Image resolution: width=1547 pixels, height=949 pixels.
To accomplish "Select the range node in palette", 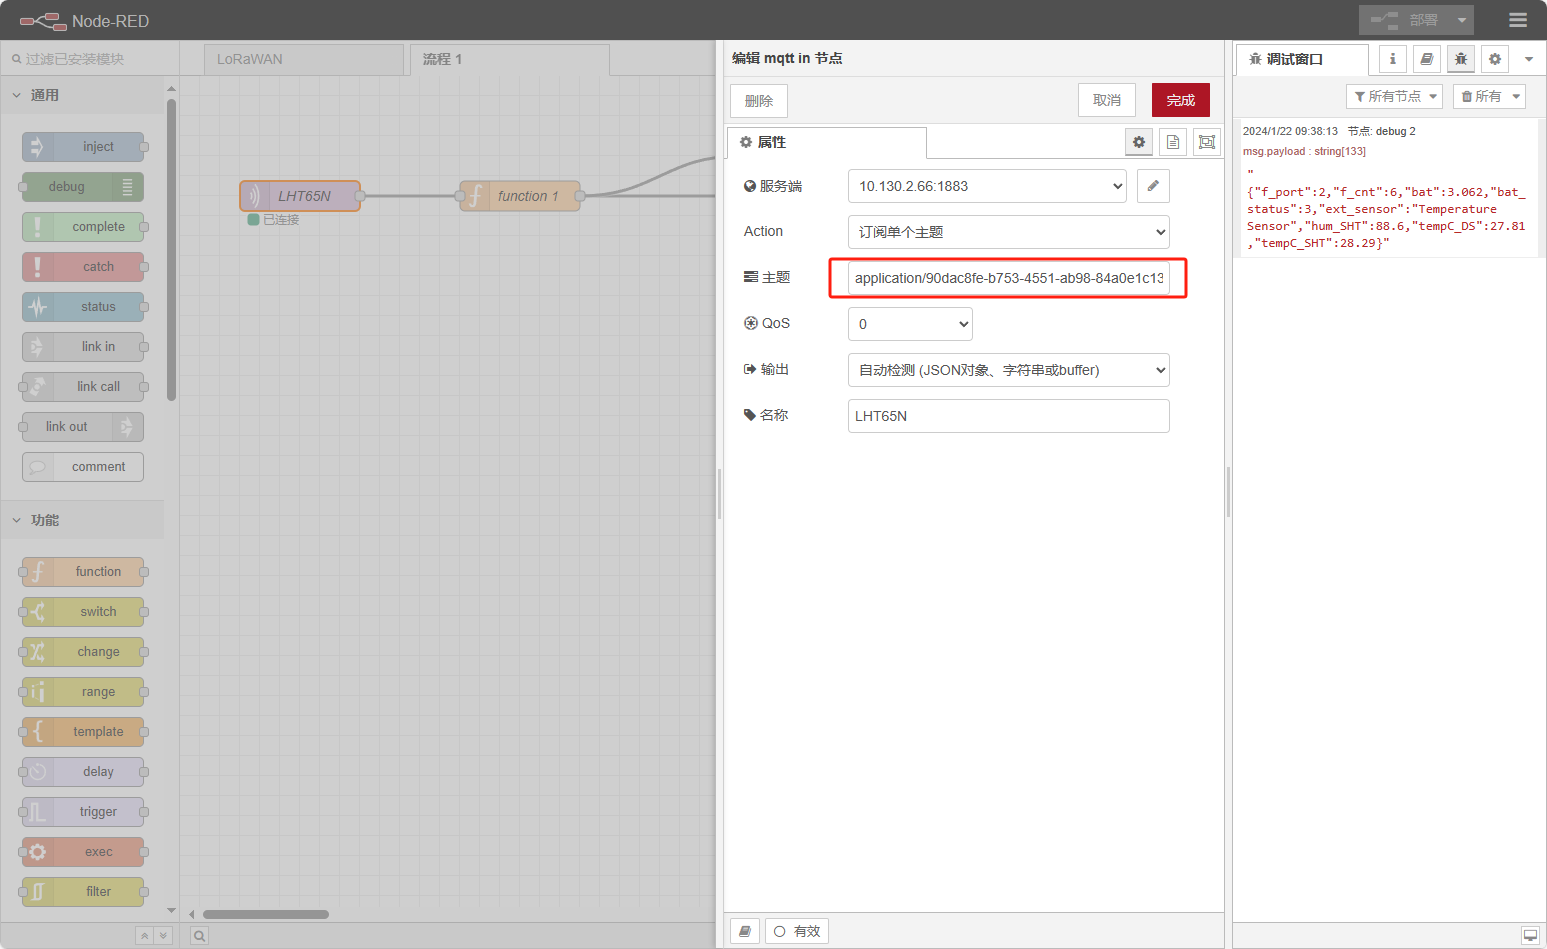I will [x=83, y=692].
